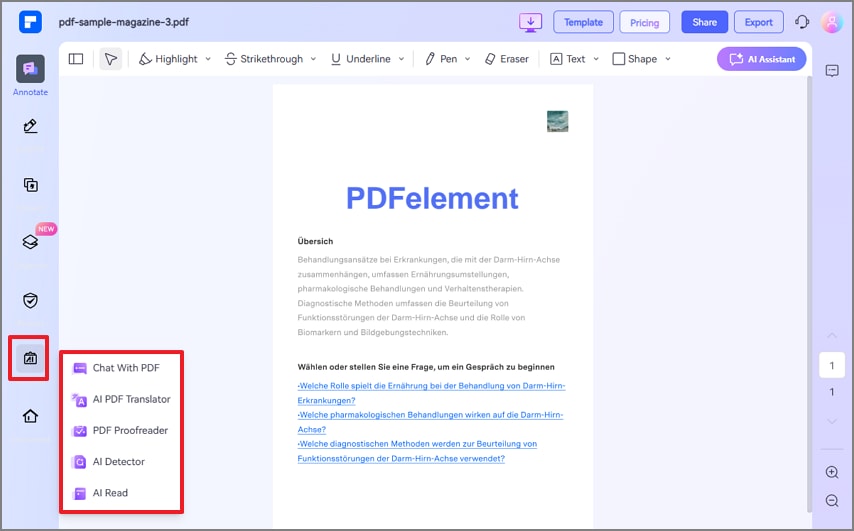
Task: Open the comments panel icon
Action: pyautogui.click(x=832, y=71)
